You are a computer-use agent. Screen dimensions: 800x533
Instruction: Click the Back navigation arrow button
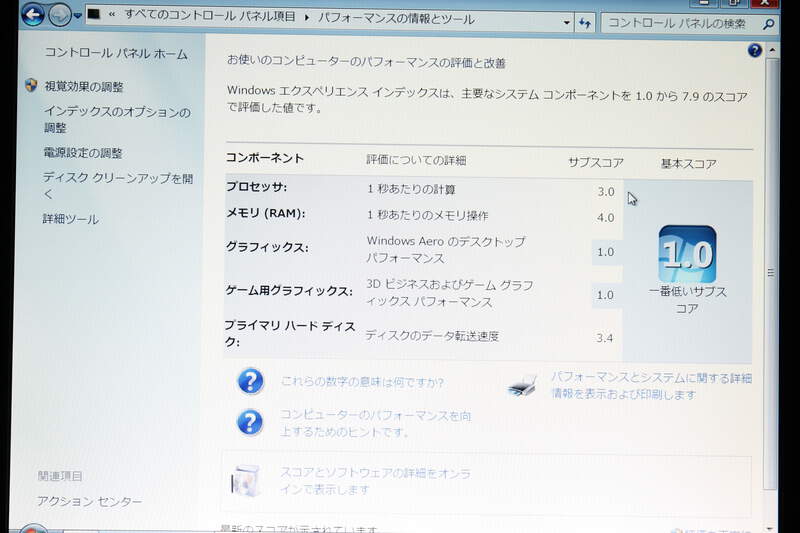32,14
